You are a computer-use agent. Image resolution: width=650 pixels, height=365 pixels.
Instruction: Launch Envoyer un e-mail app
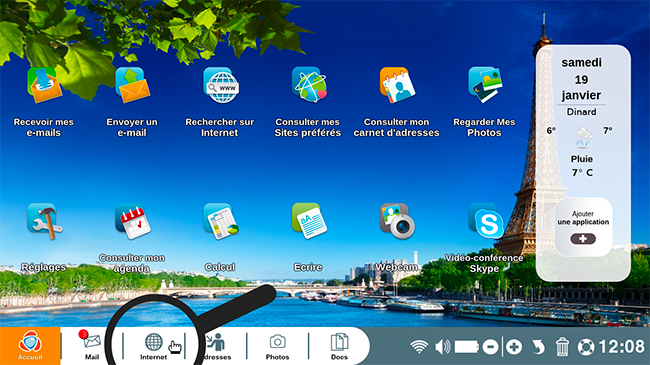(x=132, y=85)
